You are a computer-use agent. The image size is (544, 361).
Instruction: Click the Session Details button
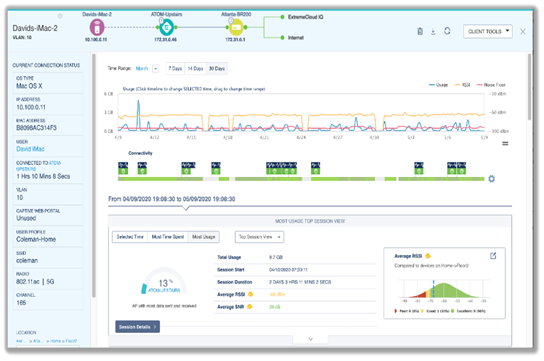point(137,327)
